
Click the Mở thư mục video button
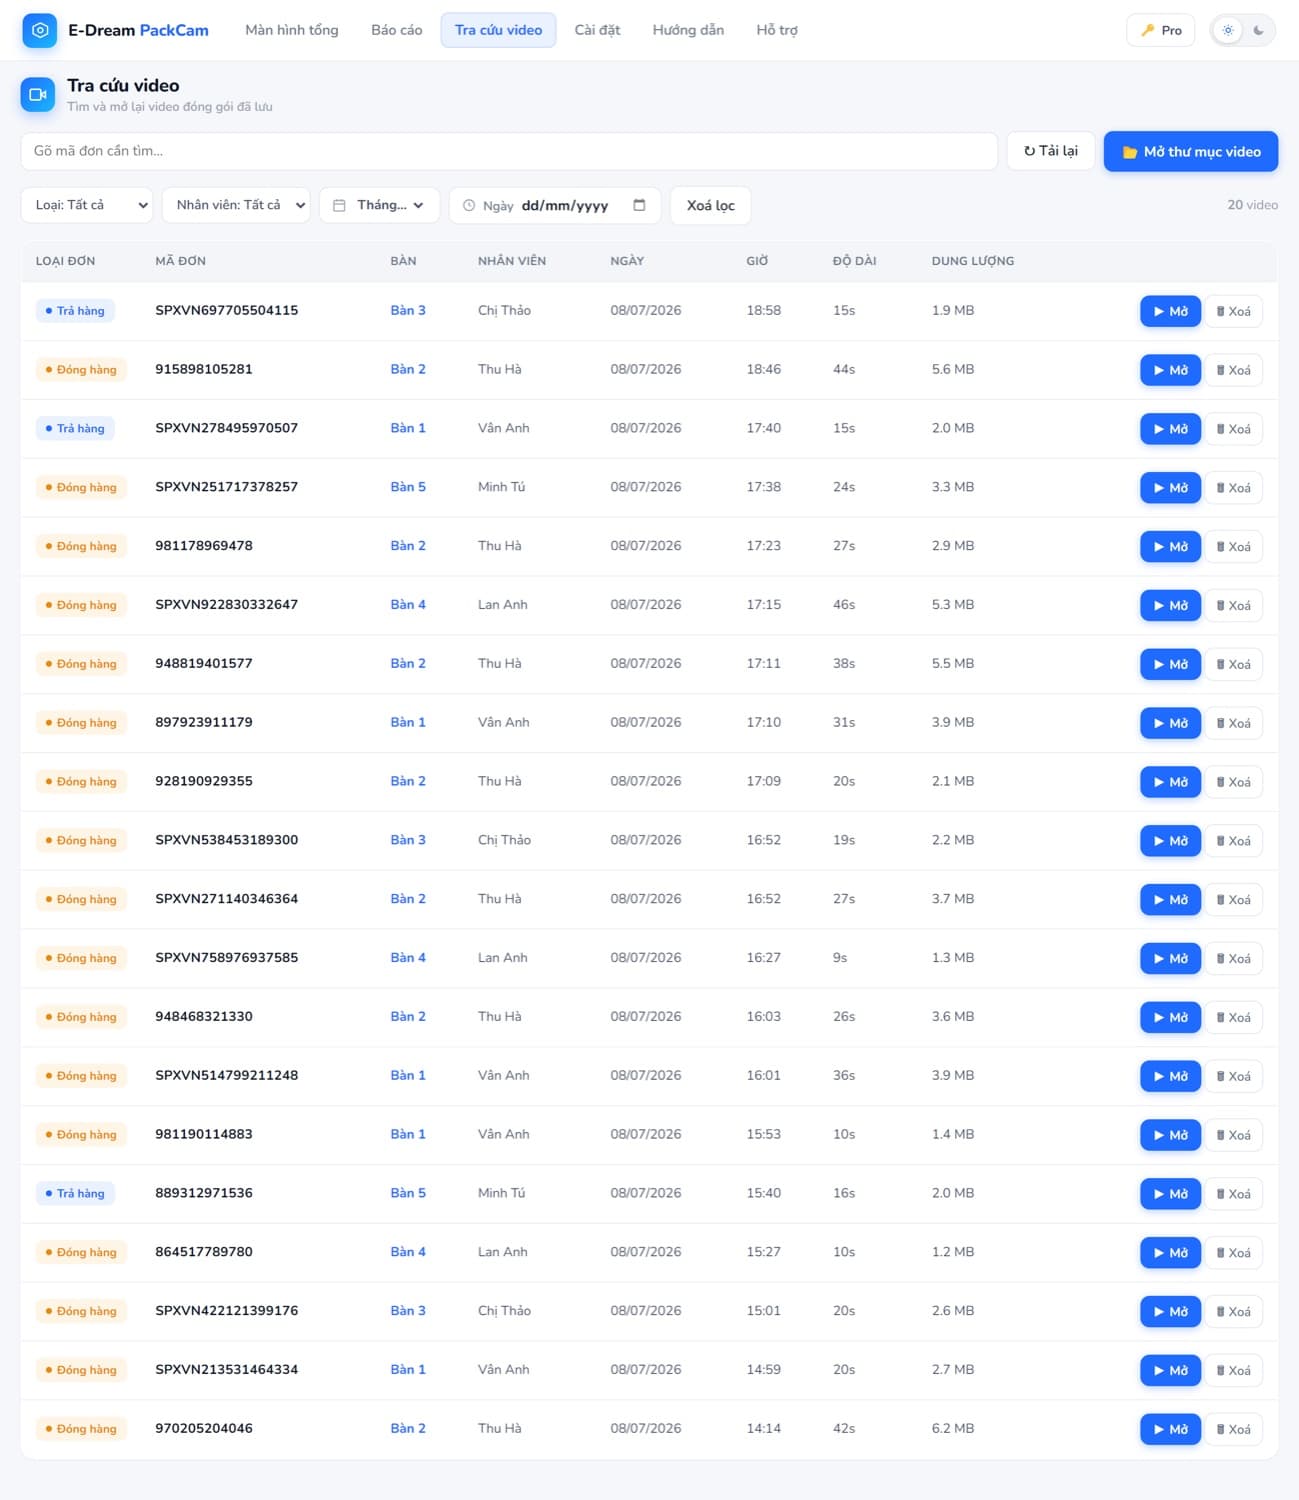point(1191,151)
